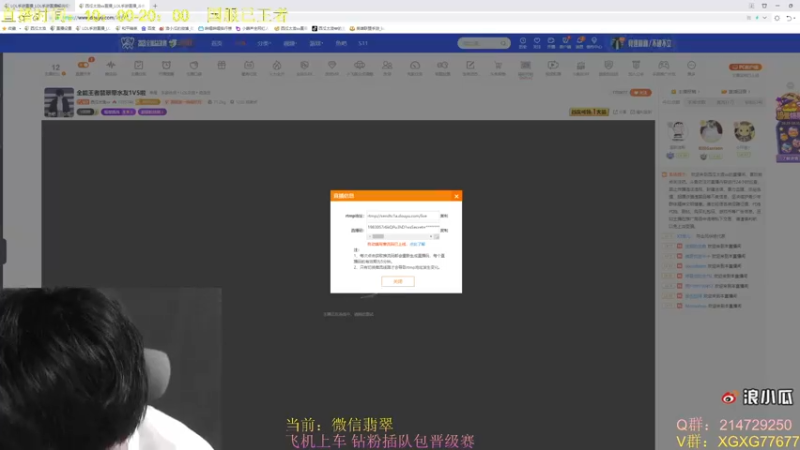Click the orange pill button at toolbar right end
This screenshot has width=800, height=450.
pyautogui.click(x=745, y=67)
